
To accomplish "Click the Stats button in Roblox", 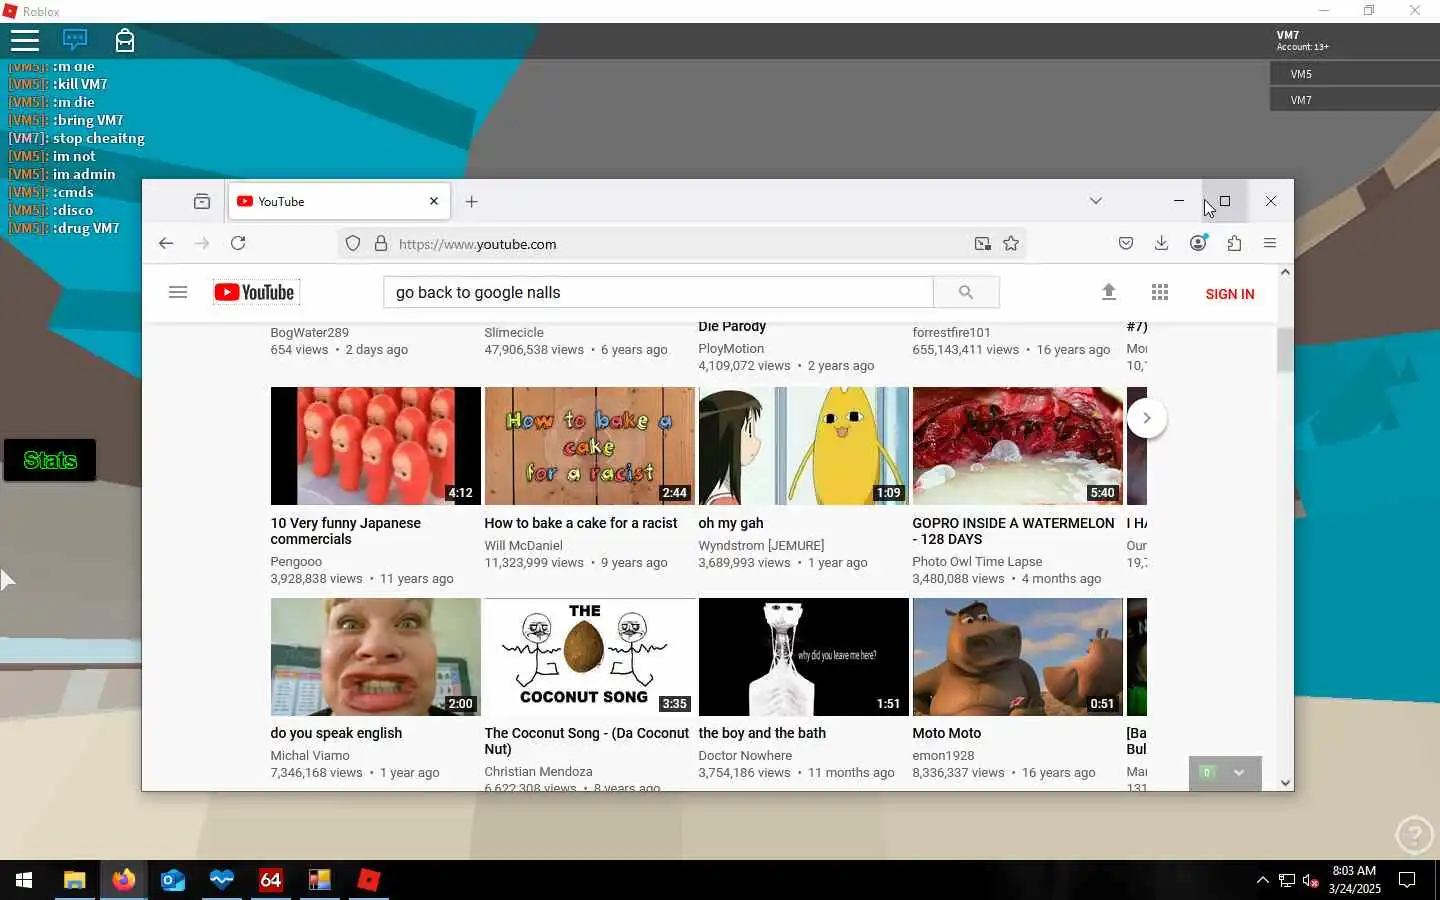I will coord(50,460).
